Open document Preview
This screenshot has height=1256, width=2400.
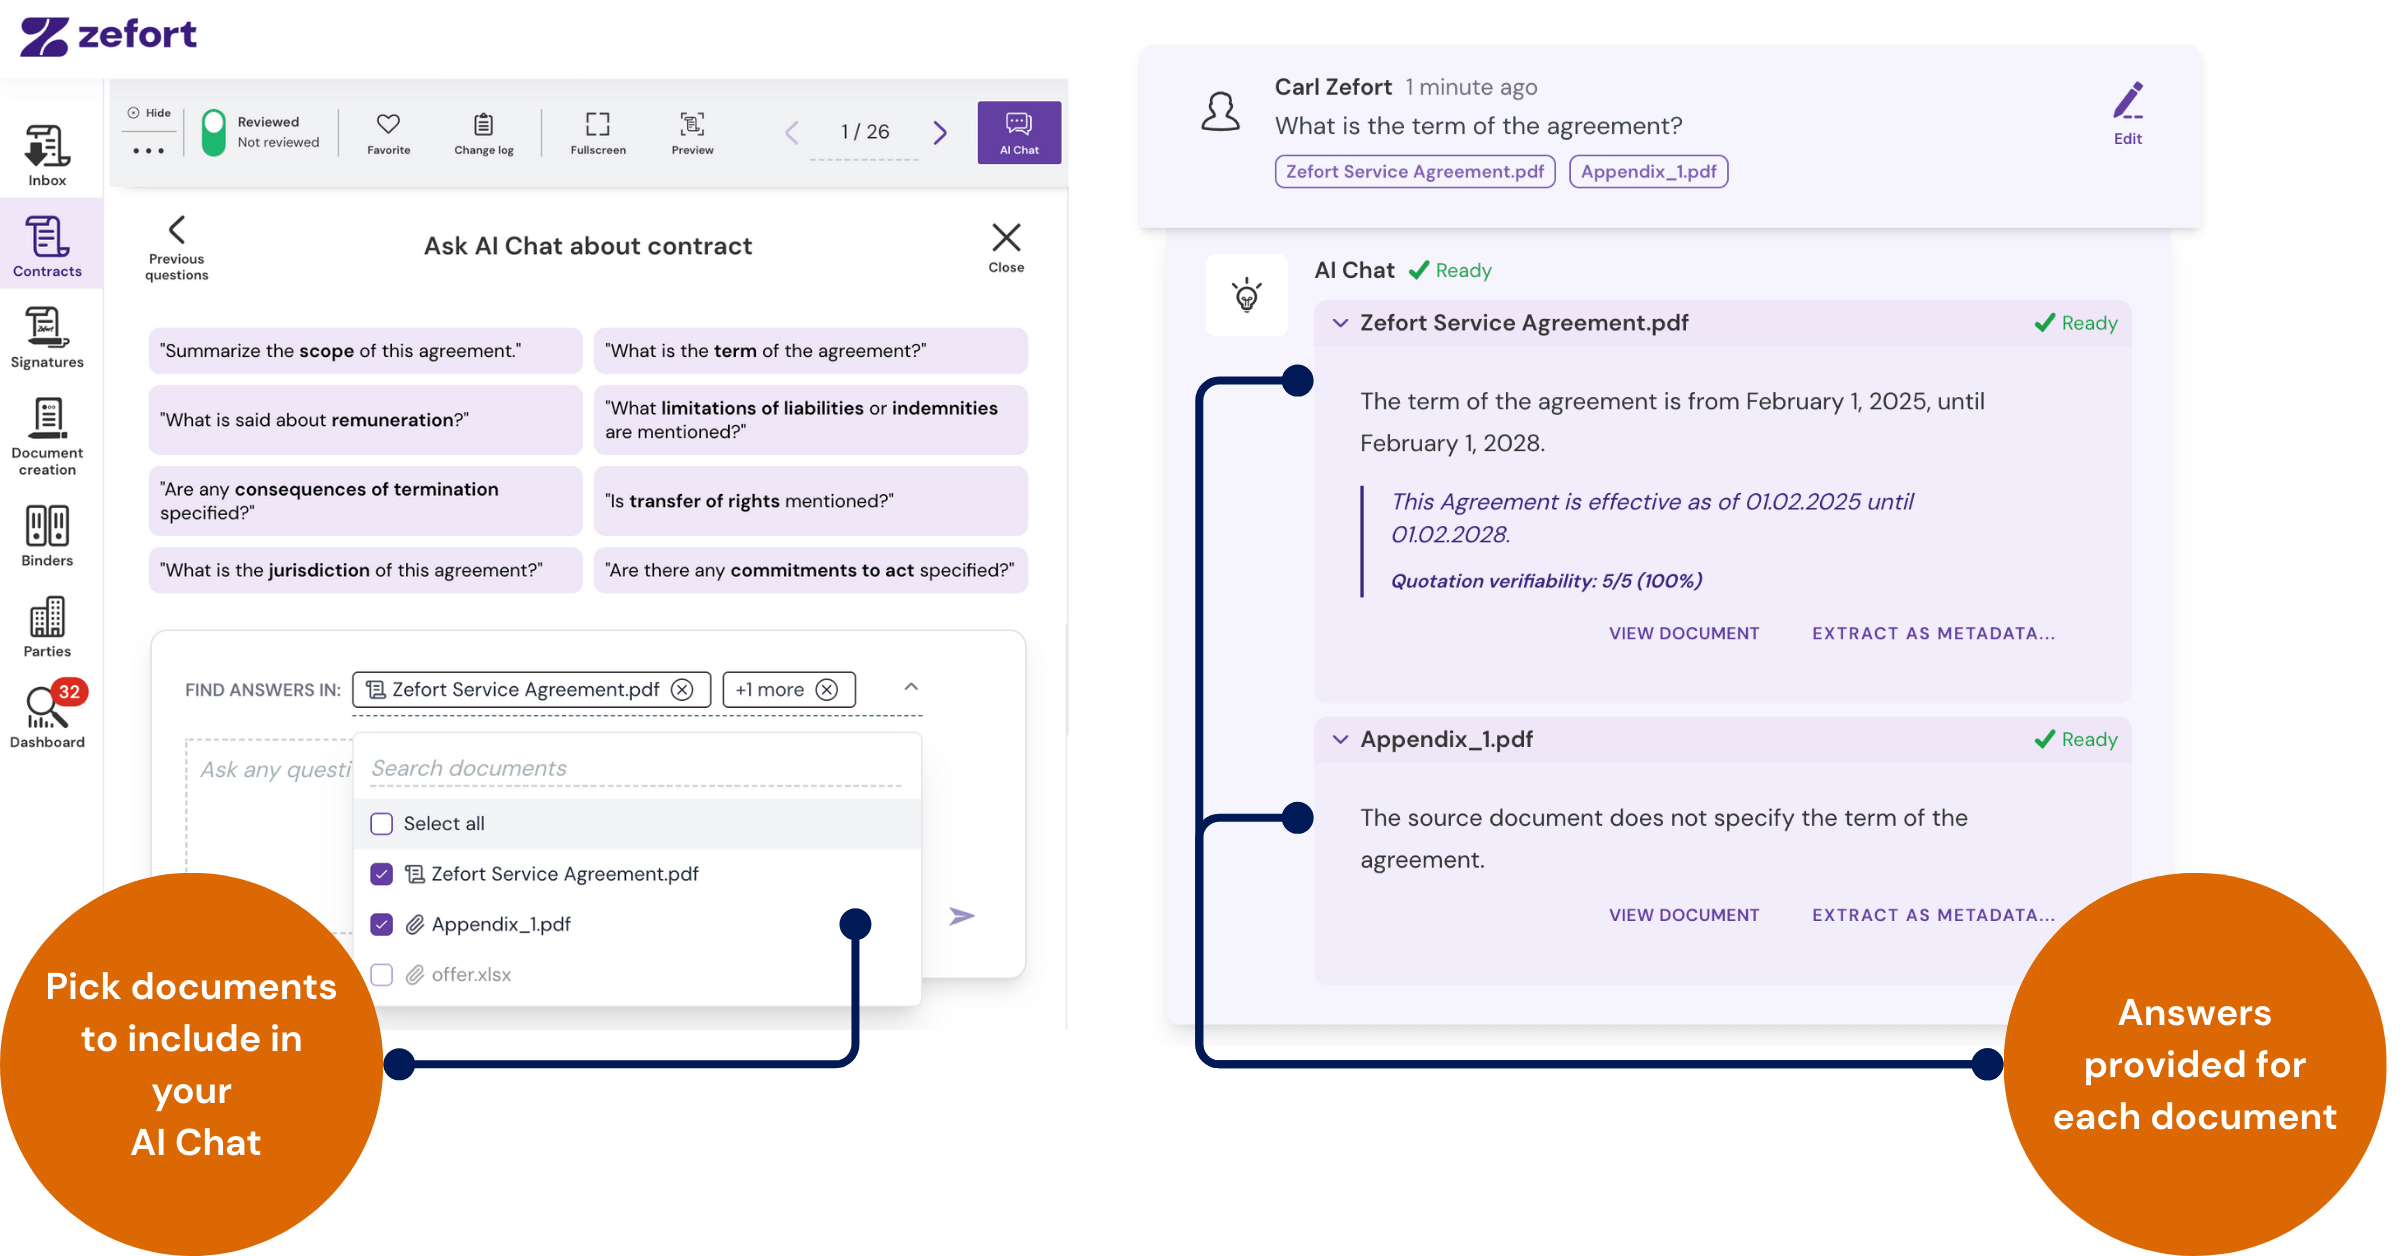692,133
